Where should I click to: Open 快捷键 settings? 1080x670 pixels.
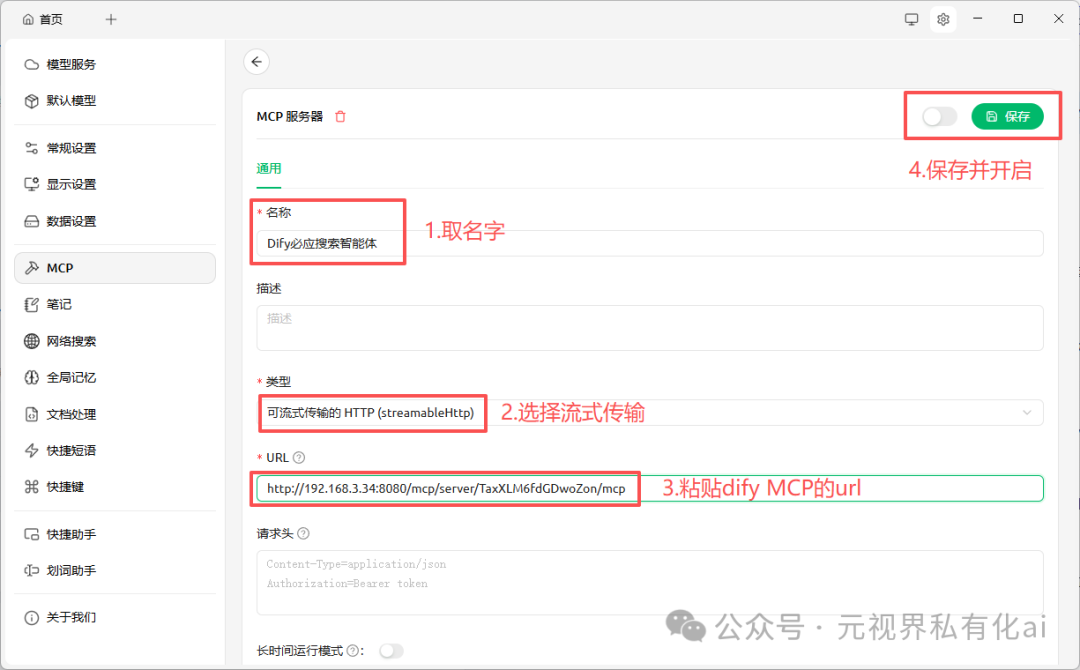click(115, 487)
